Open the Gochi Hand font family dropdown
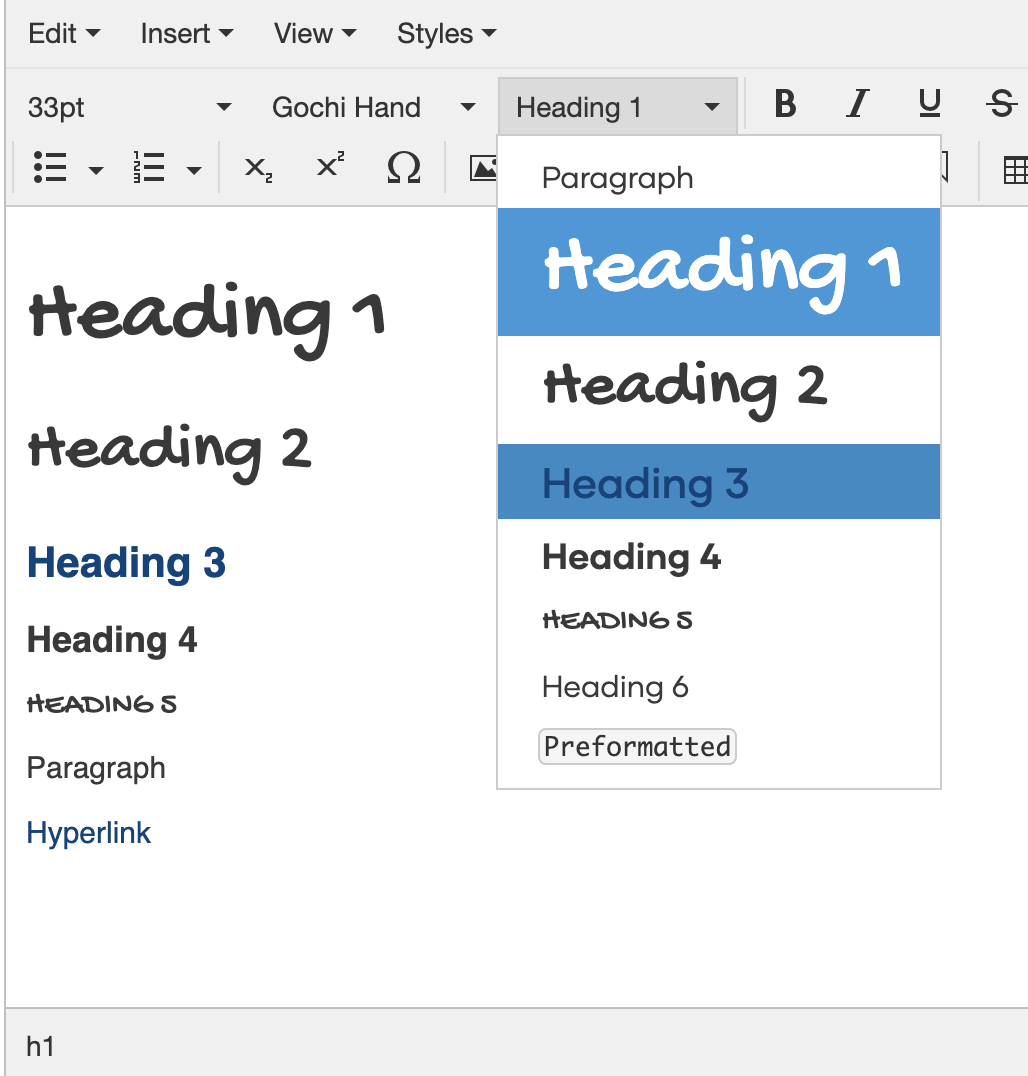Viewport: 1028px width, 1076px height. point(373,107)
